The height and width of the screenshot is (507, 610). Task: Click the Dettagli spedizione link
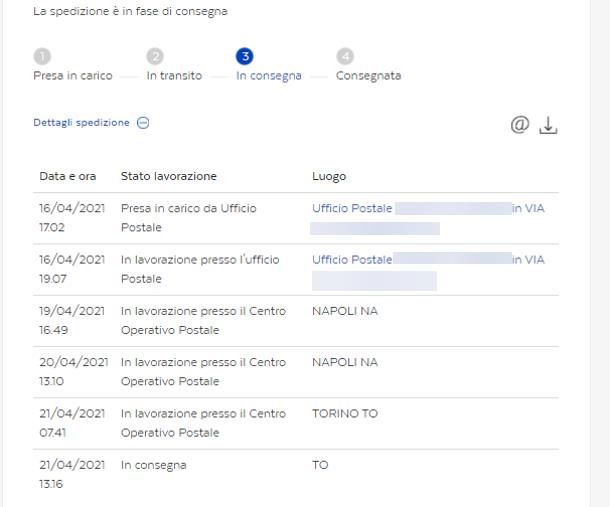point(81,123)
